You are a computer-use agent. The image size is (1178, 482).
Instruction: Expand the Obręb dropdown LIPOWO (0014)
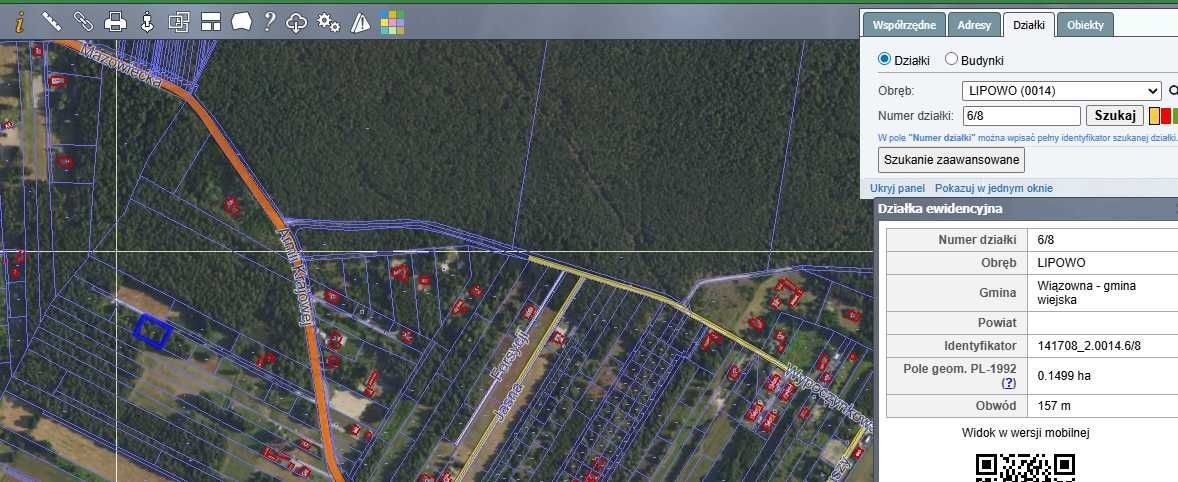click(x=1062, y=92)
